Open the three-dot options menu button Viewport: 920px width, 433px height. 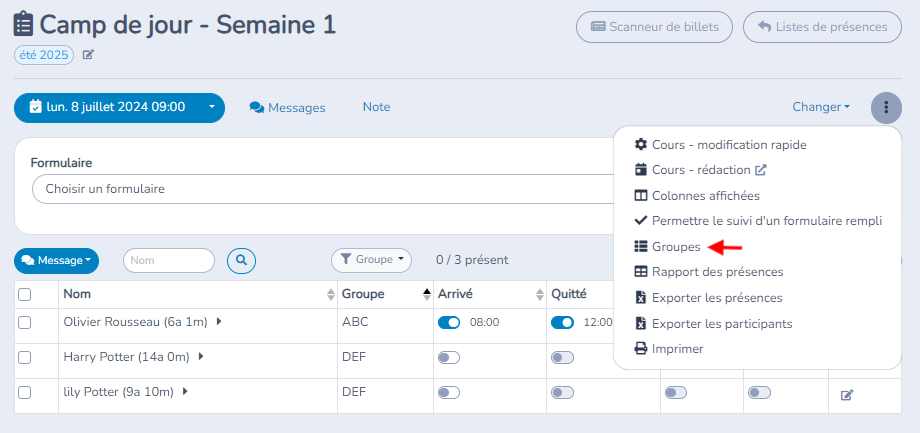[886, 108]
